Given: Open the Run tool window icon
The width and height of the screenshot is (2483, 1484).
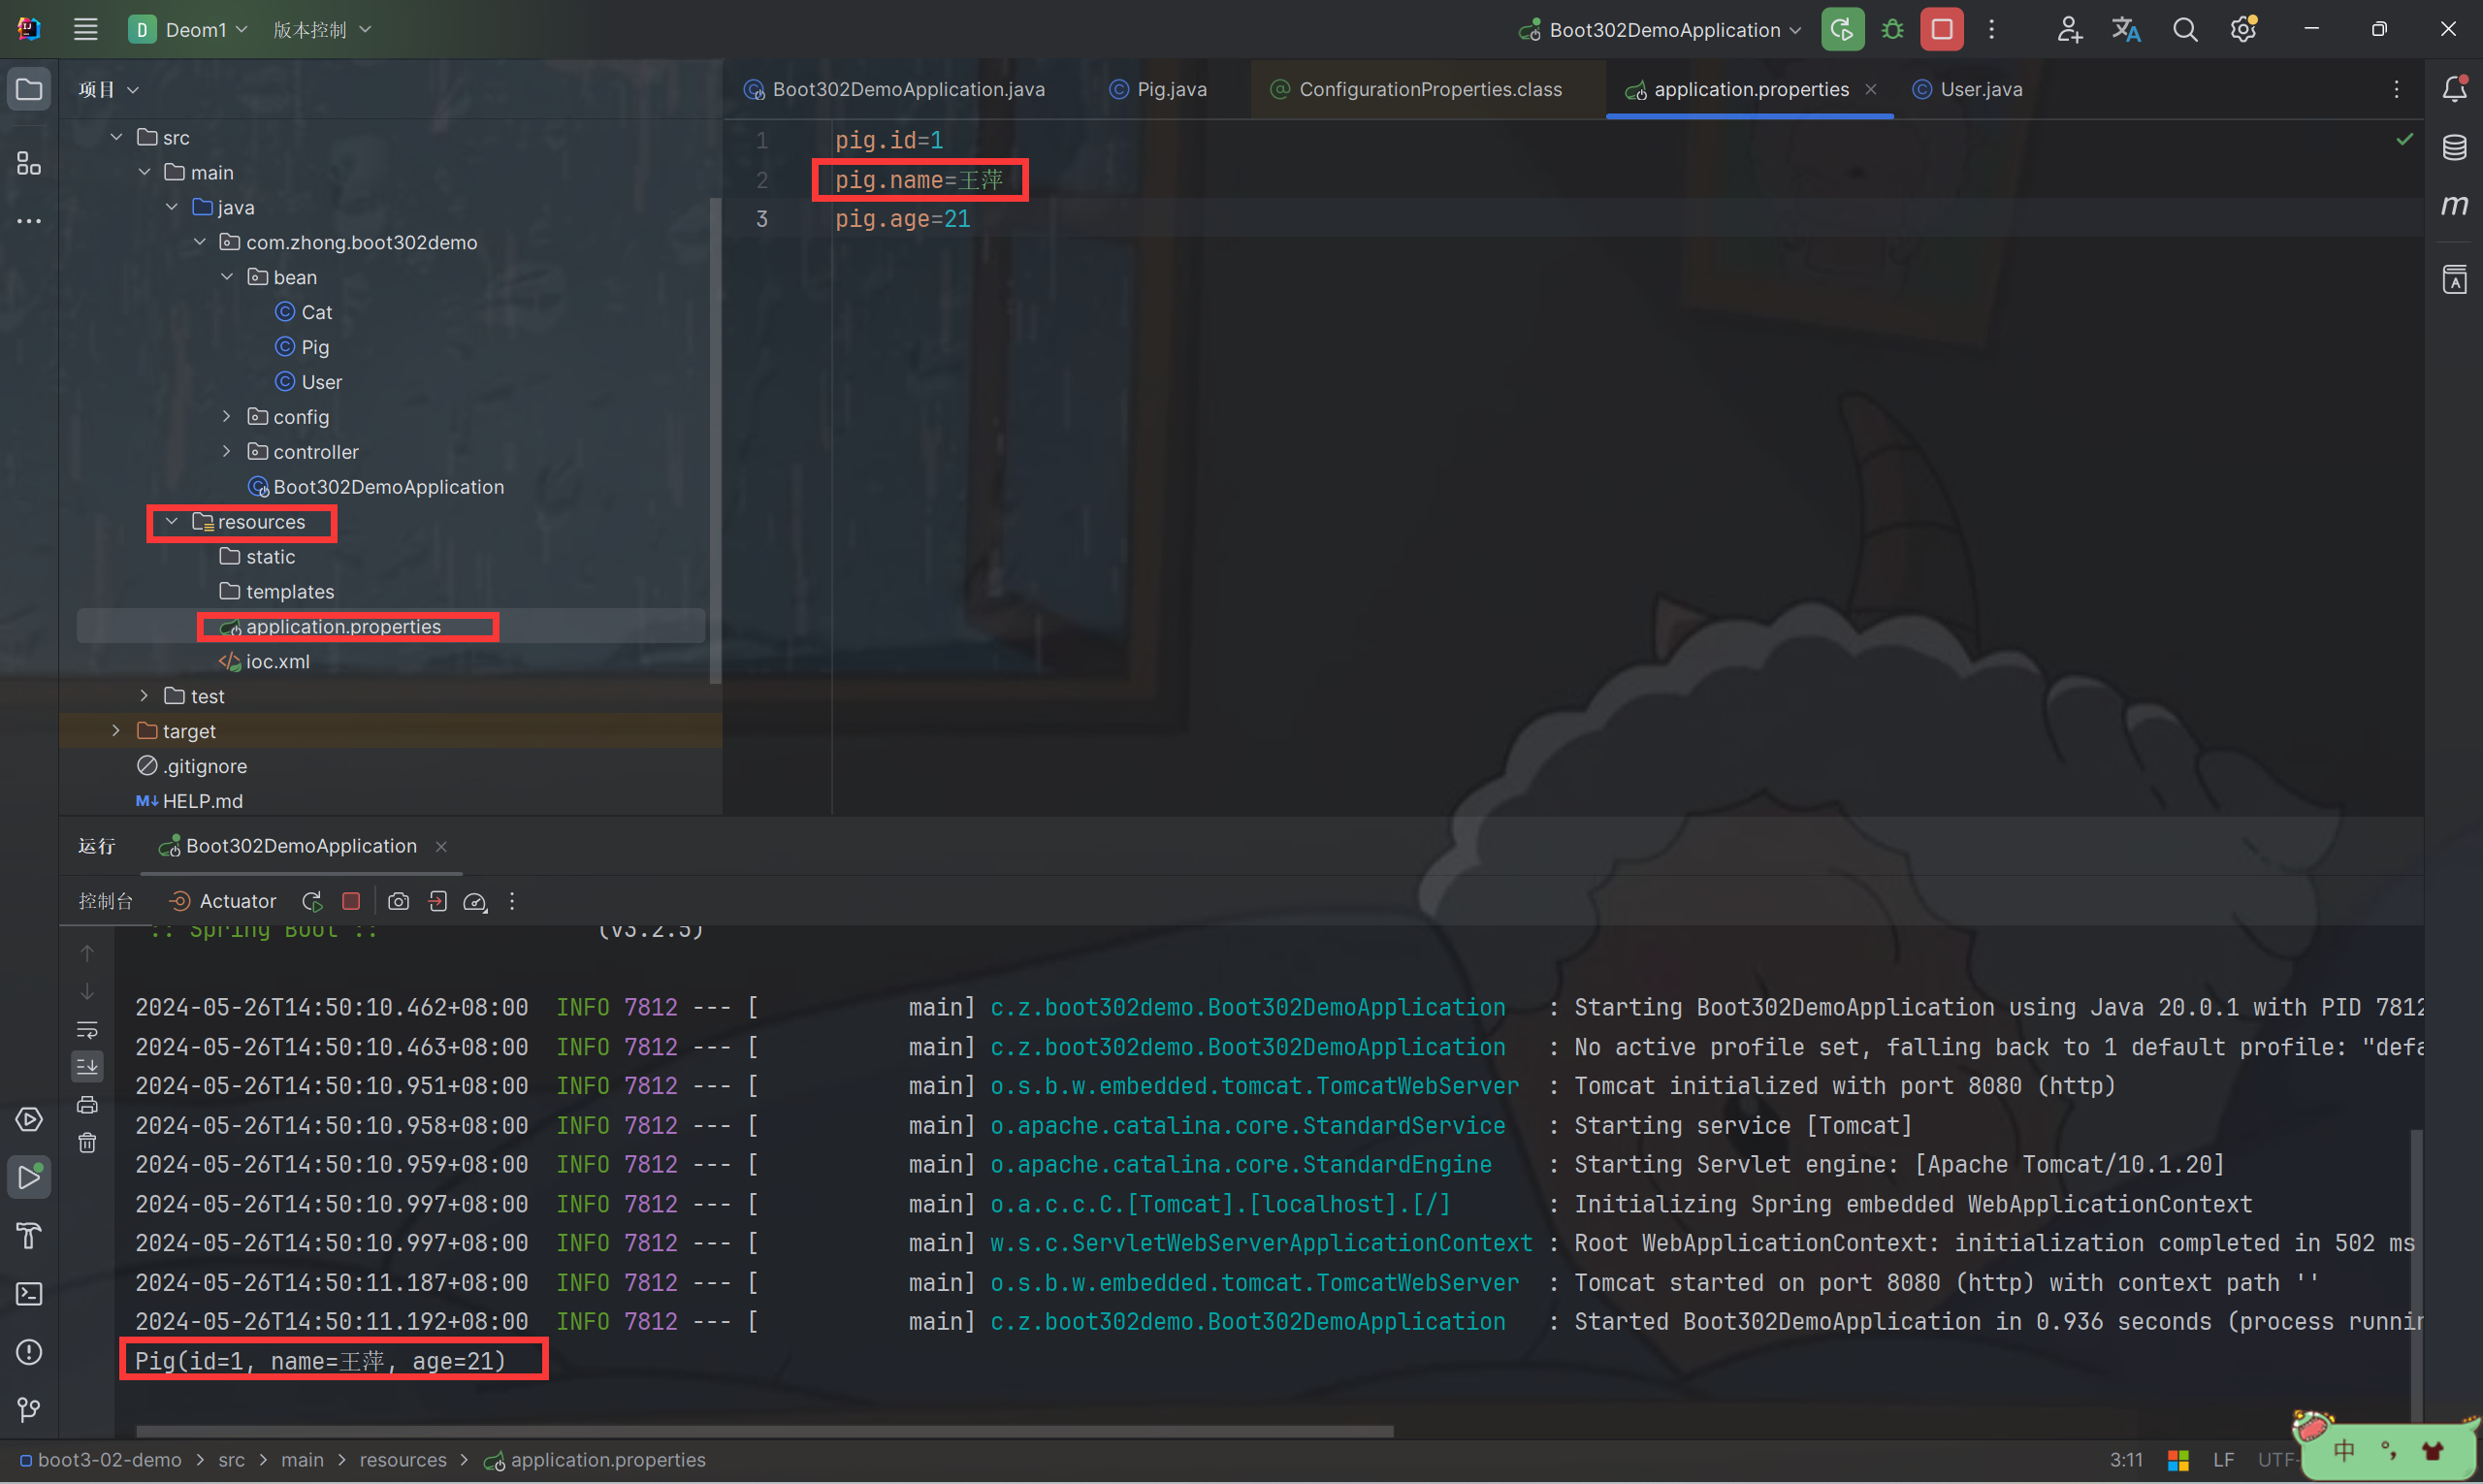Looking at the screenshot, I should [29, 1177].
